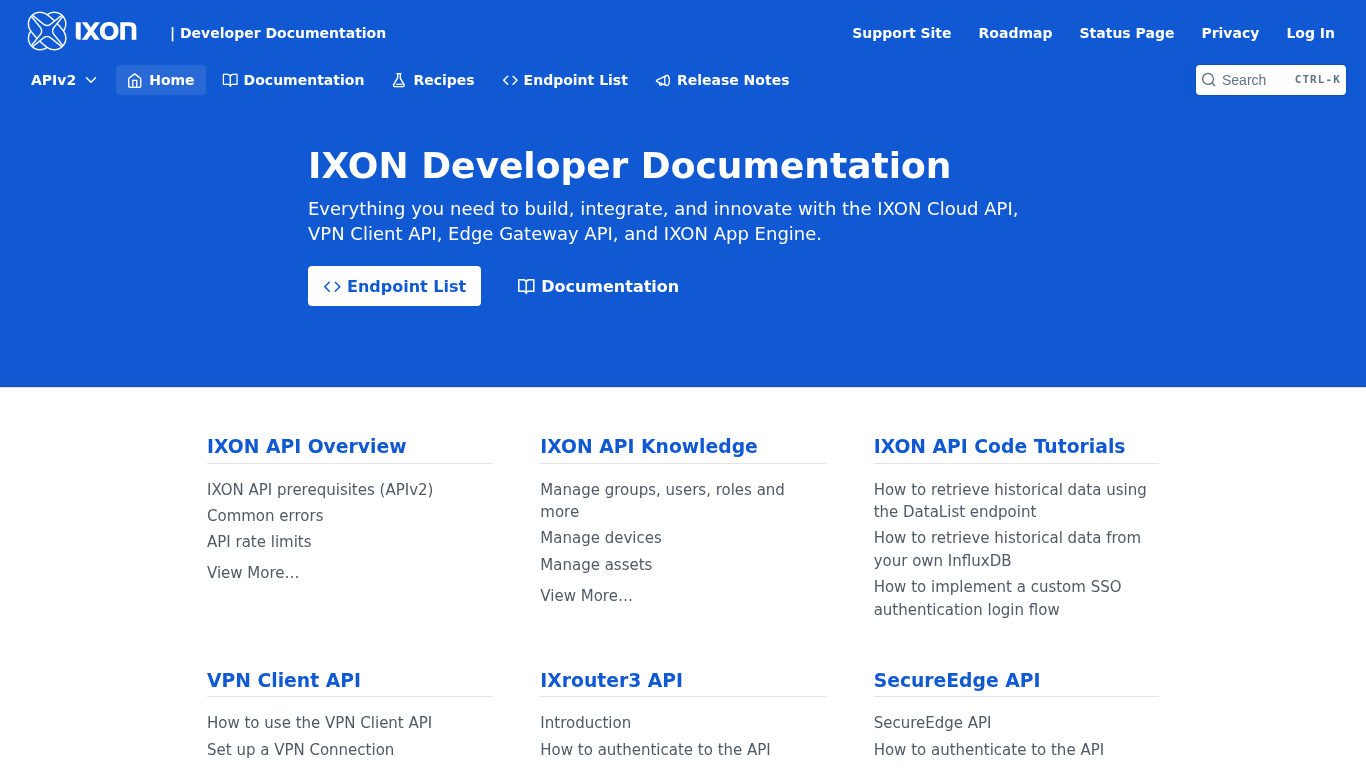Viewport: 1366px width, 768px height.
Task: Open the IXrouter3 API heading link
Action: coord(611,680)
